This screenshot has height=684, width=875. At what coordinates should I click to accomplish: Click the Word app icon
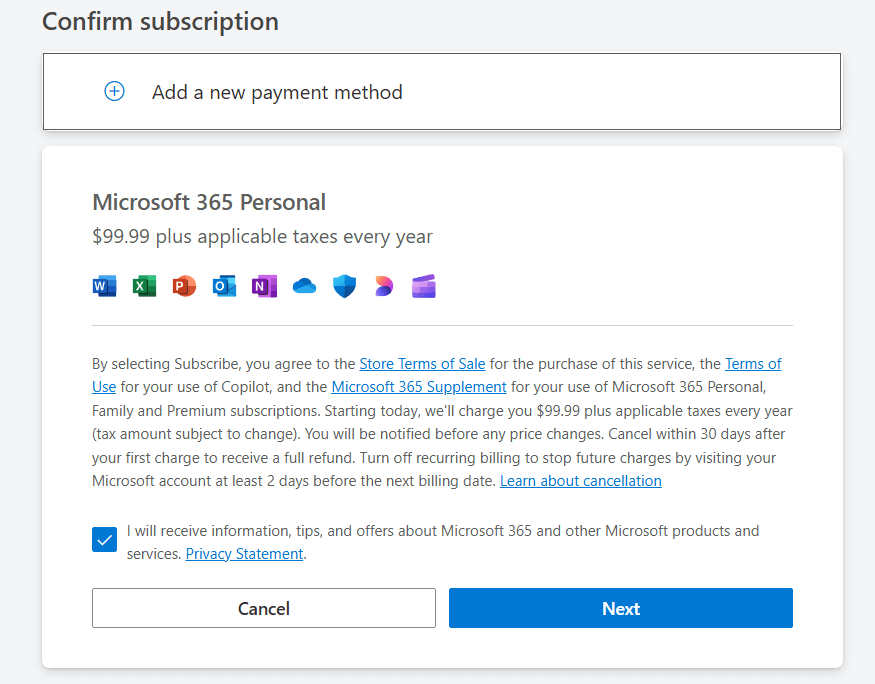pos(104,287)
